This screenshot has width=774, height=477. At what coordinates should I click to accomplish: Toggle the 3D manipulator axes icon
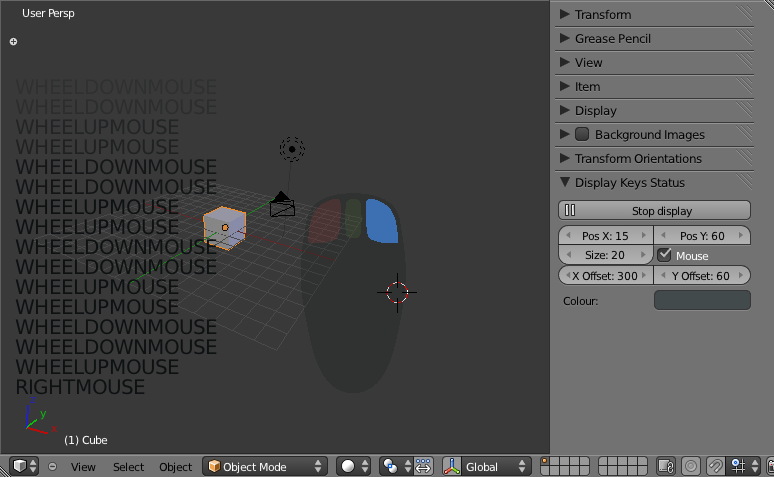pos(451,466)
